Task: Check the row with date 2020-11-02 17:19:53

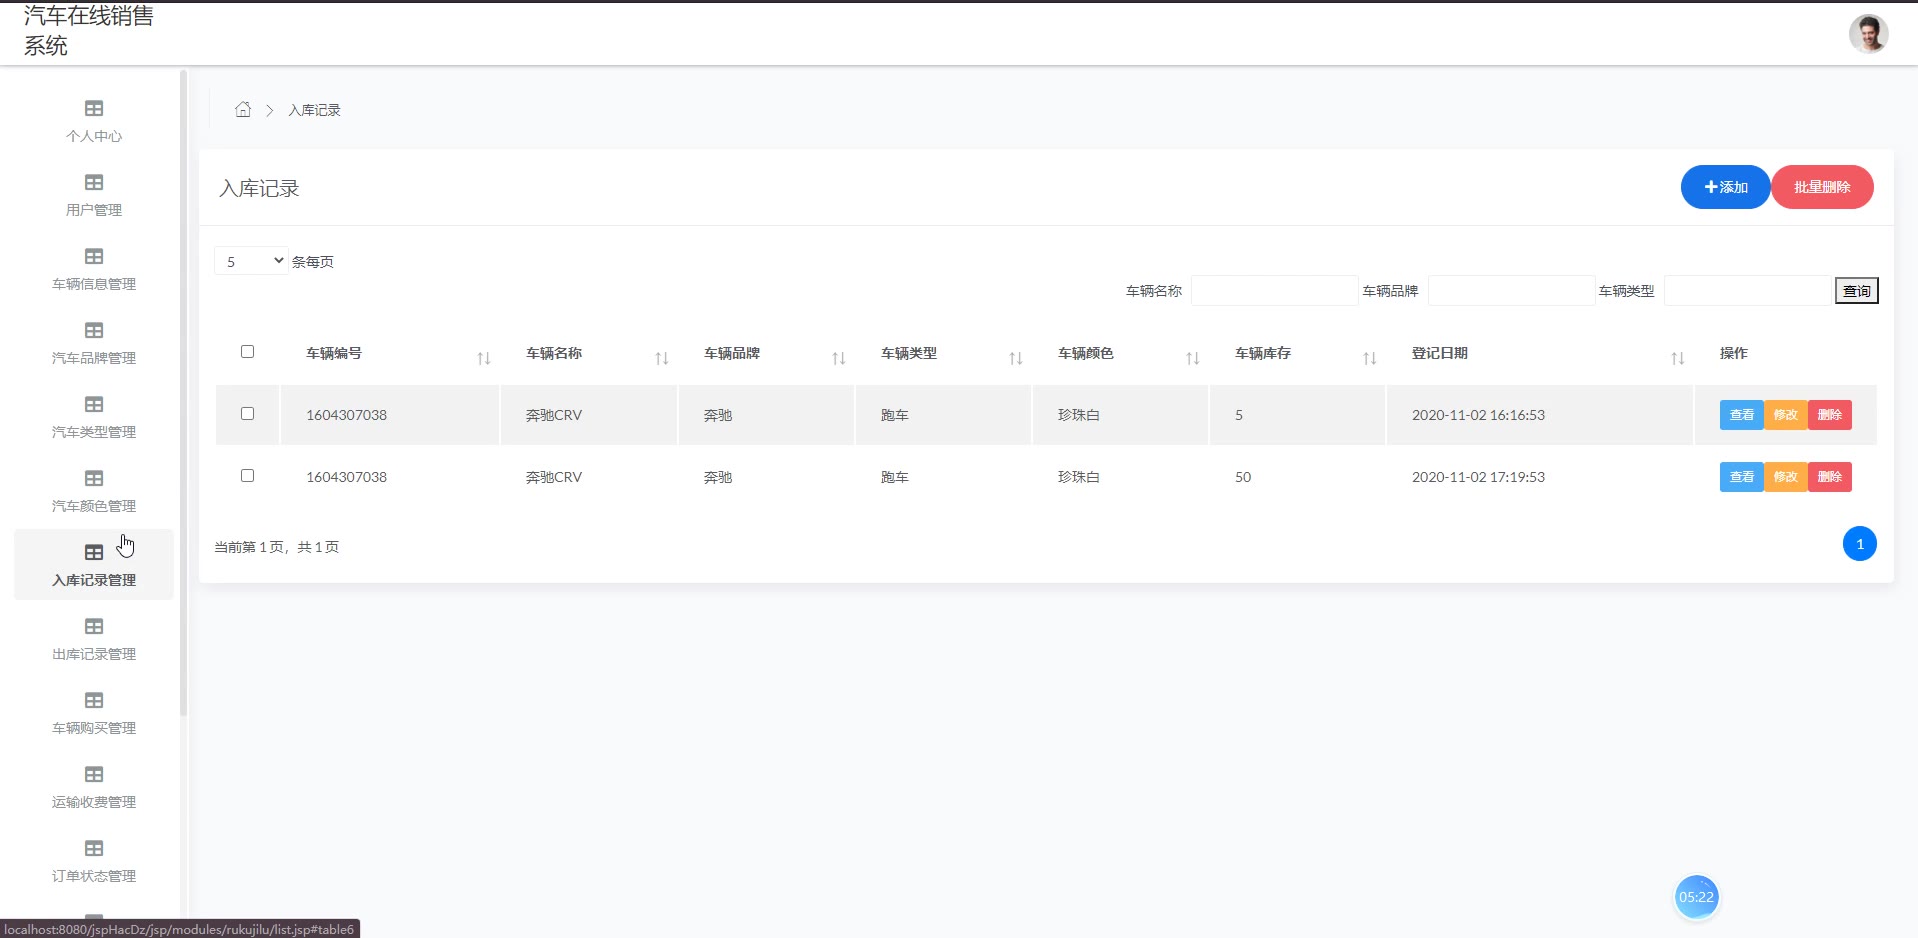Action: (x=247, y=475)
